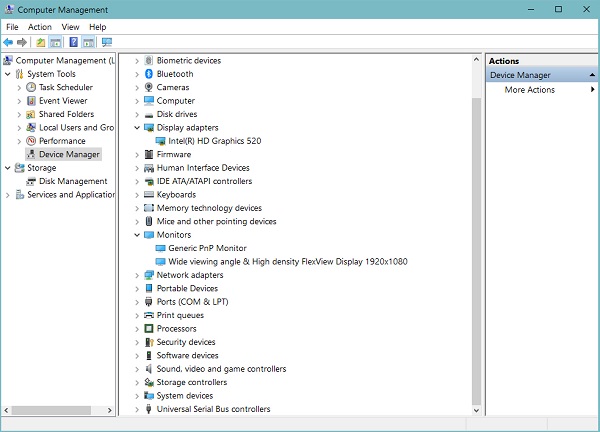Select Disk Management under Storage
The image size is (600, 432).
pos(73,181)
